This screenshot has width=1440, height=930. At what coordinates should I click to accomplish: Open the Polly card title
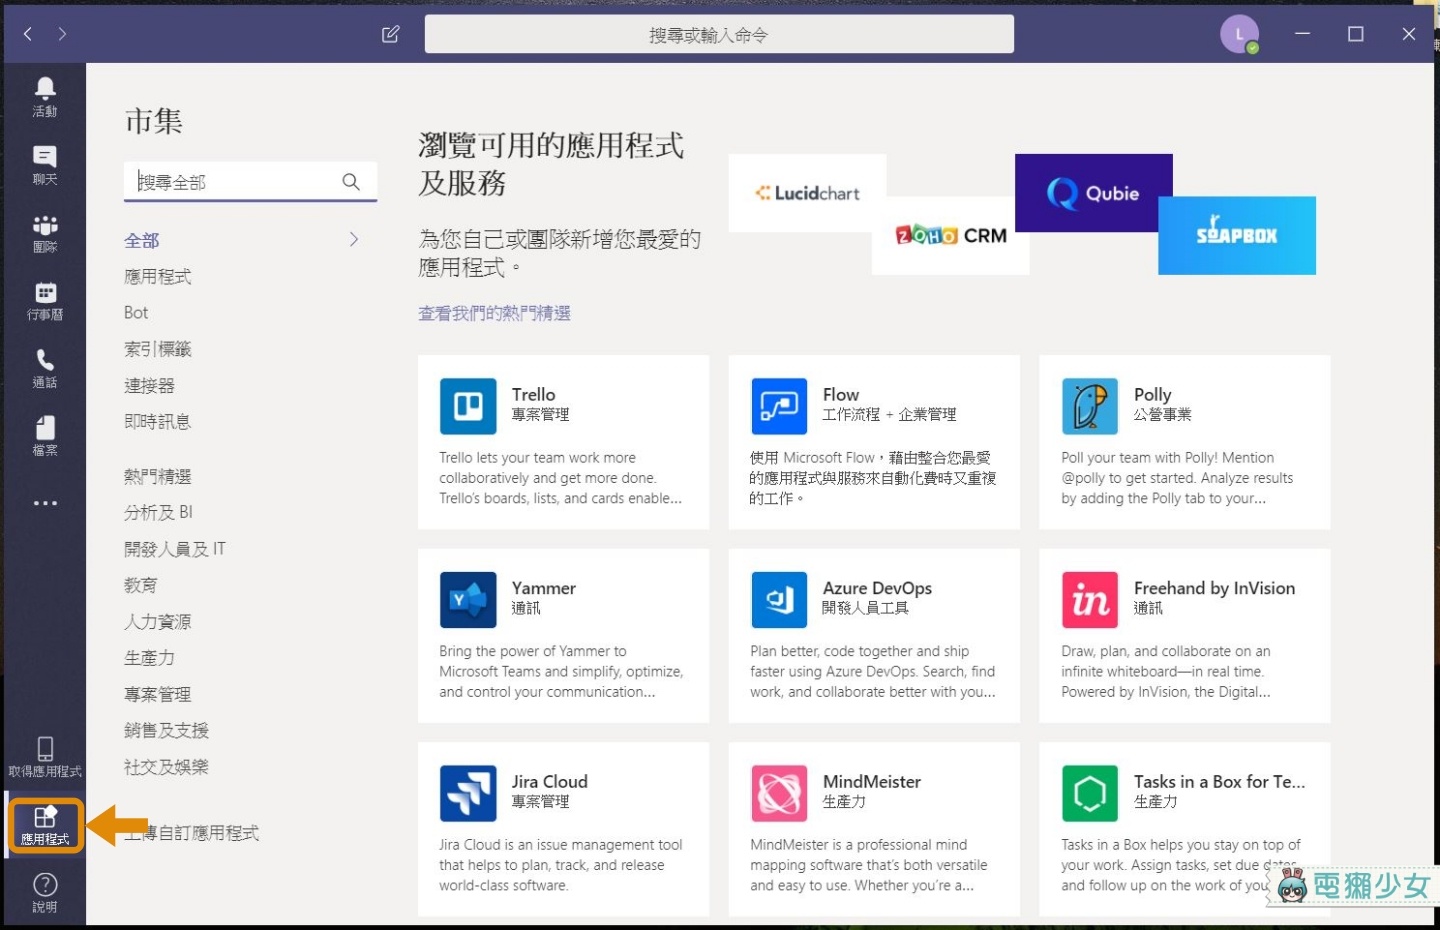1153,394
